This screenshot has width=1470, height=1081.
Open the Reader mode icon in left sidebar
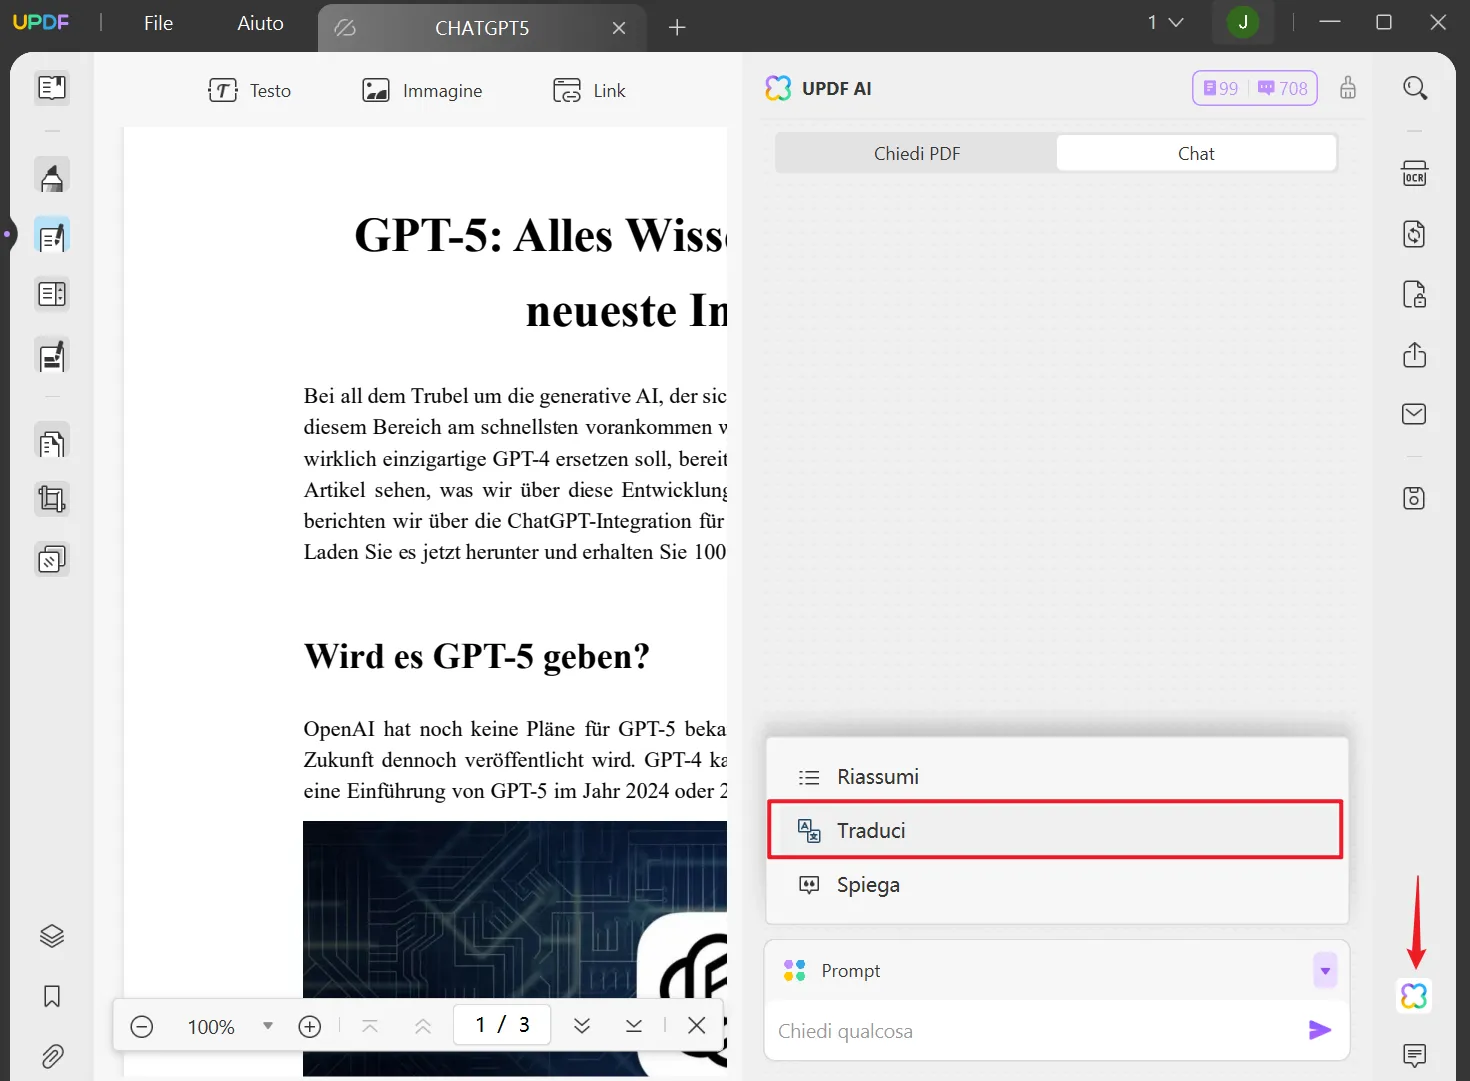tap(52, 88)
